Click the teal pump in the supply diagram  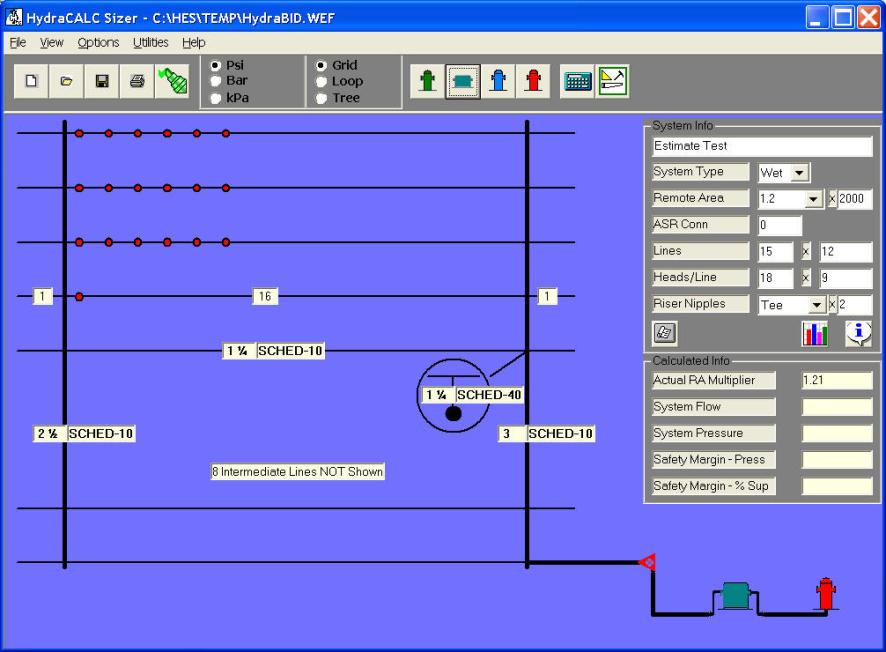(735, 596)
